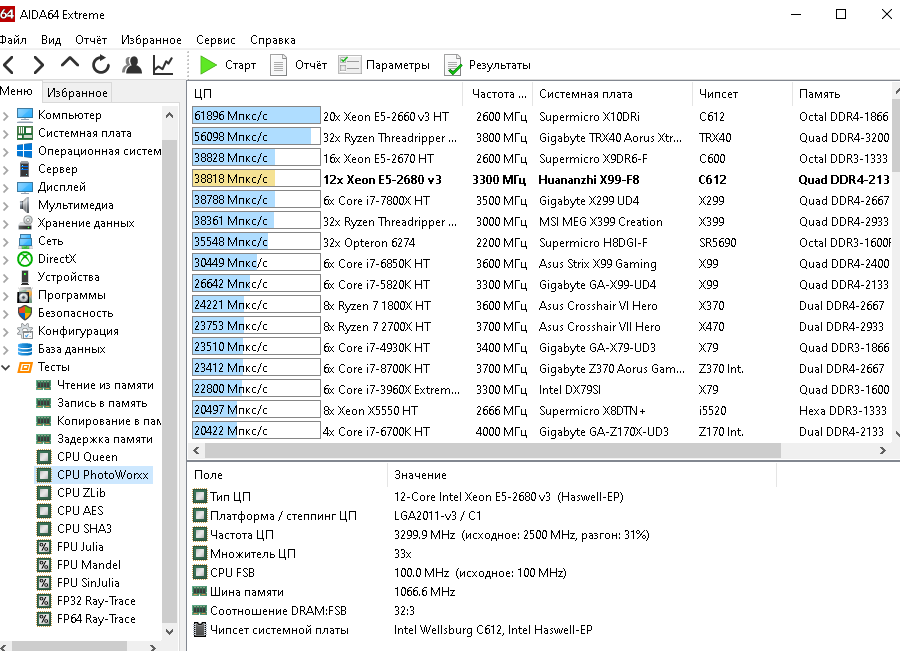Sort by the ЦП column header
The image size is (900, 651).
[x=325, y=94]
